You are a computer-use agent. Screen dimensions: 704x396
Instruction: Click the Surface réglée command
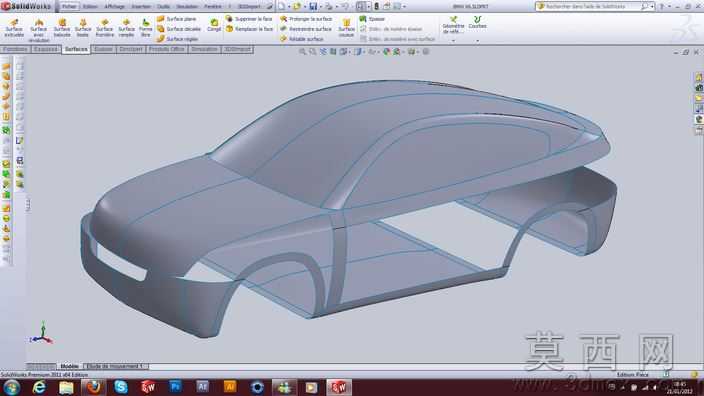click(177, 39)
